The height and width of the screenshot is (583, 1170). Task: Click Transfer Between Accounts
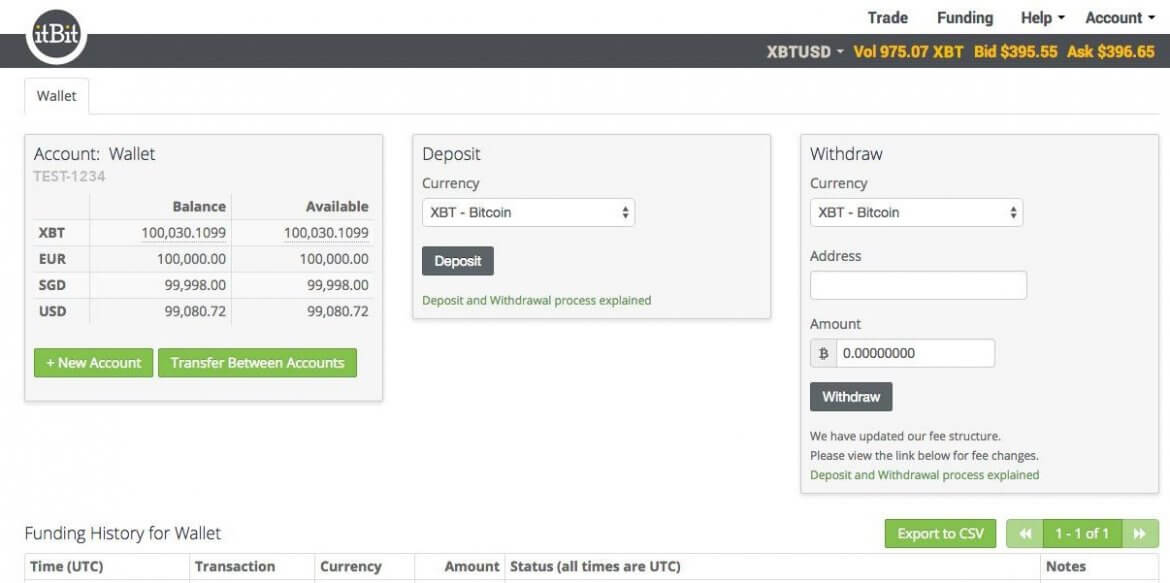click(x=258, y=362)
